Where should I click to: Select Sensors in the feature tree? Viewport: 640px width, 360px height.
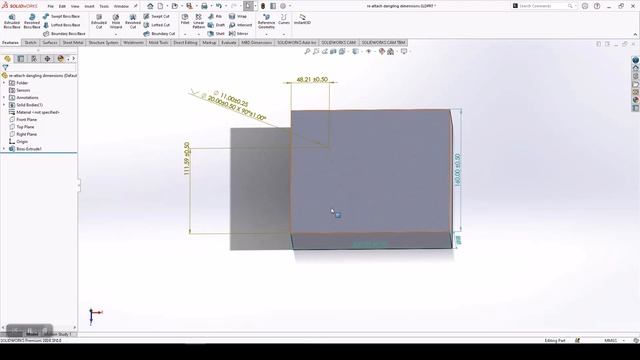pyautogui.click(x=19, y=90)
